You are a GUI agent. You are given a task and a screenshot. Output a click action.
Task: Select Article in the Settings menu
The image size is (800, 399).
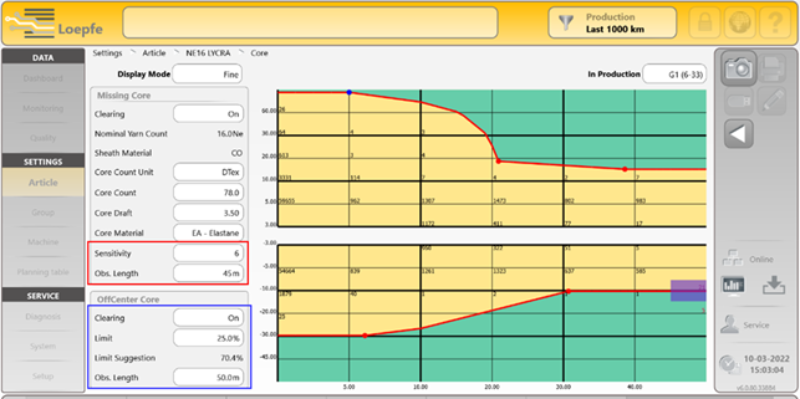(x=43, y=183)
